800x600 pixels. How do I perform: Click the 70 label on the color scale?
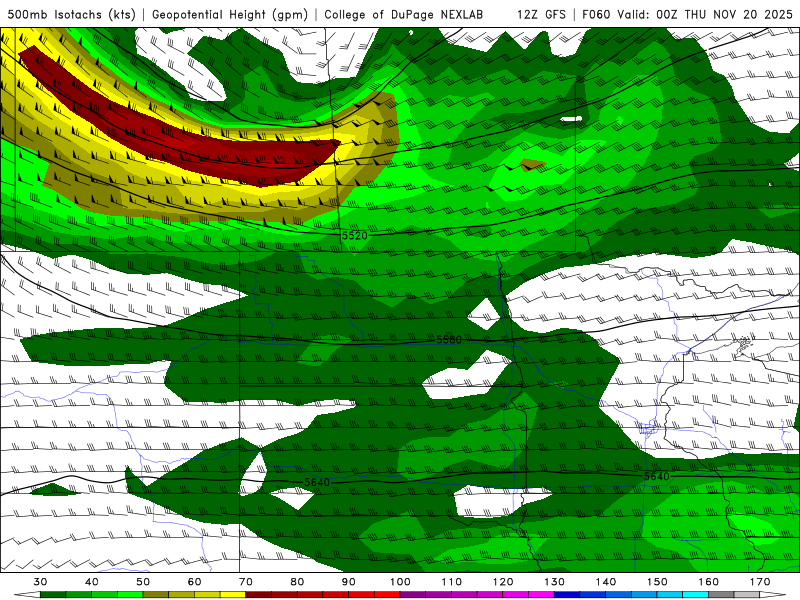point(246,582)
